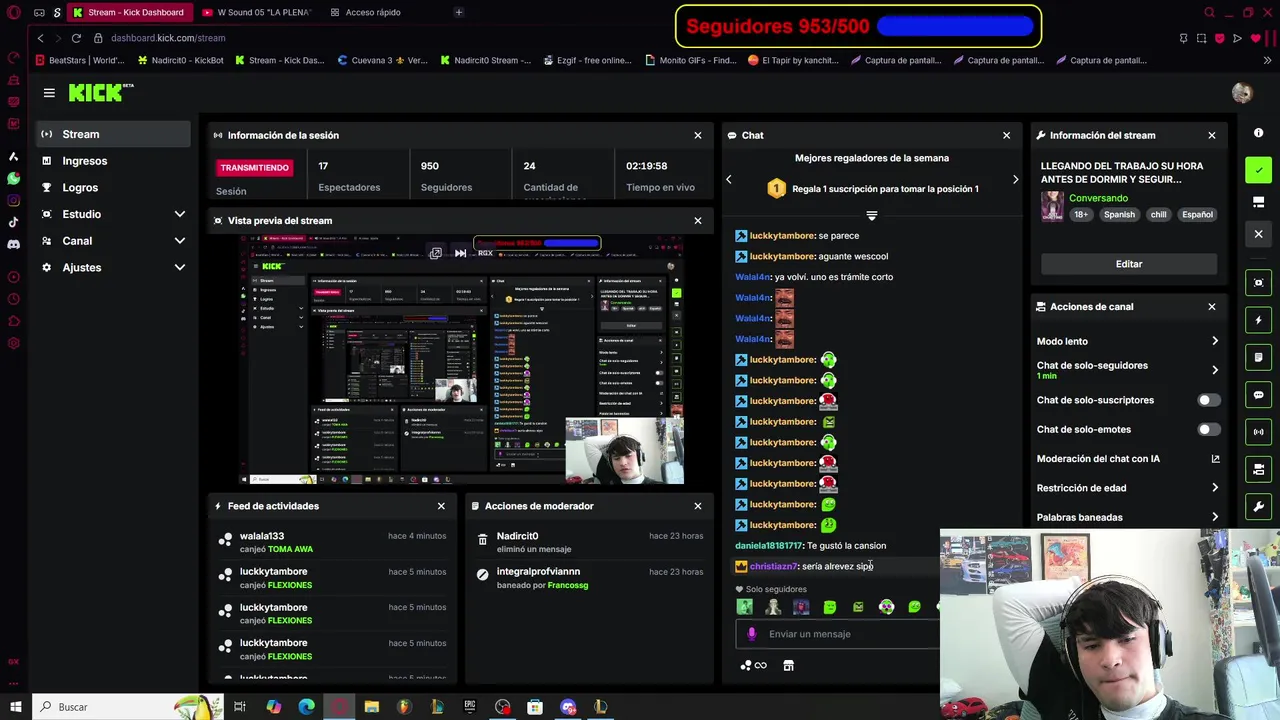Image resolution: width=1280 pixels, height=720 pixels.
Task: Click the Windows Start button
Action: (x=15, y=707)
